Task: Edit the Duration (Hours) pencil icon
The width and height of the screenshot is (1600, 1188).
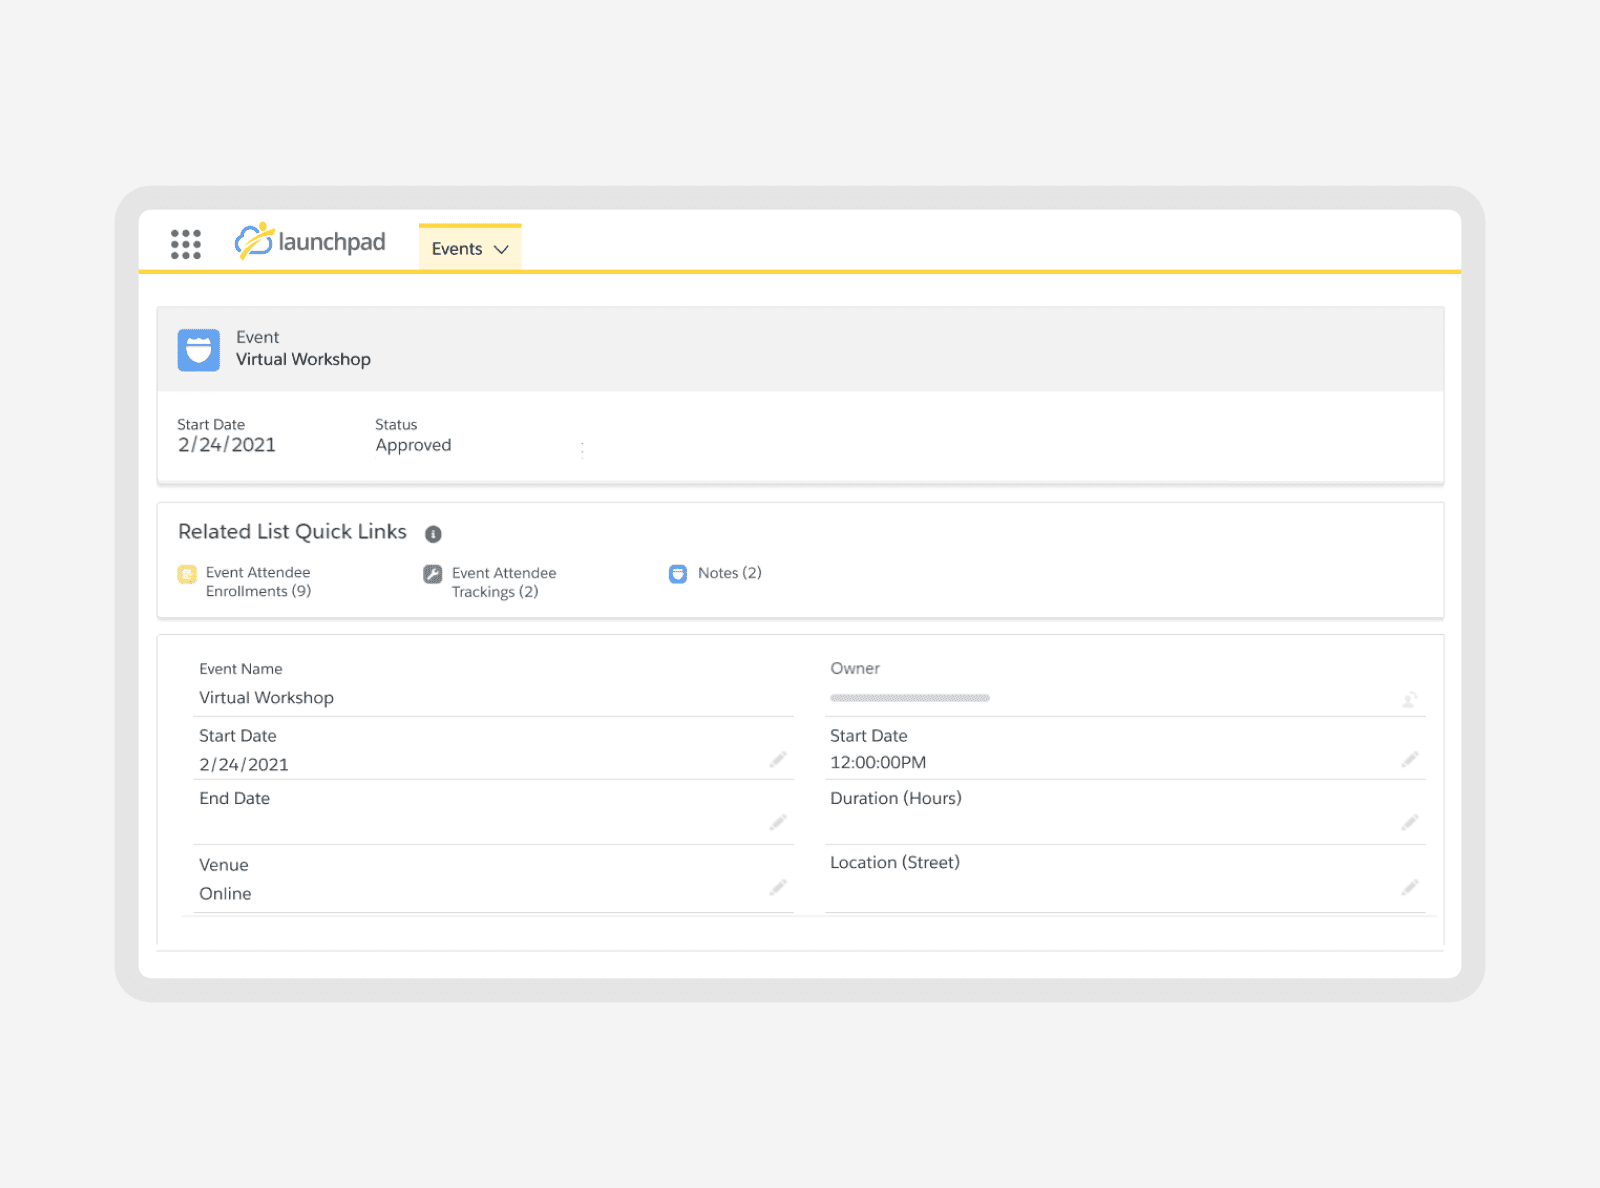Action: click(x=1410, y=822)
